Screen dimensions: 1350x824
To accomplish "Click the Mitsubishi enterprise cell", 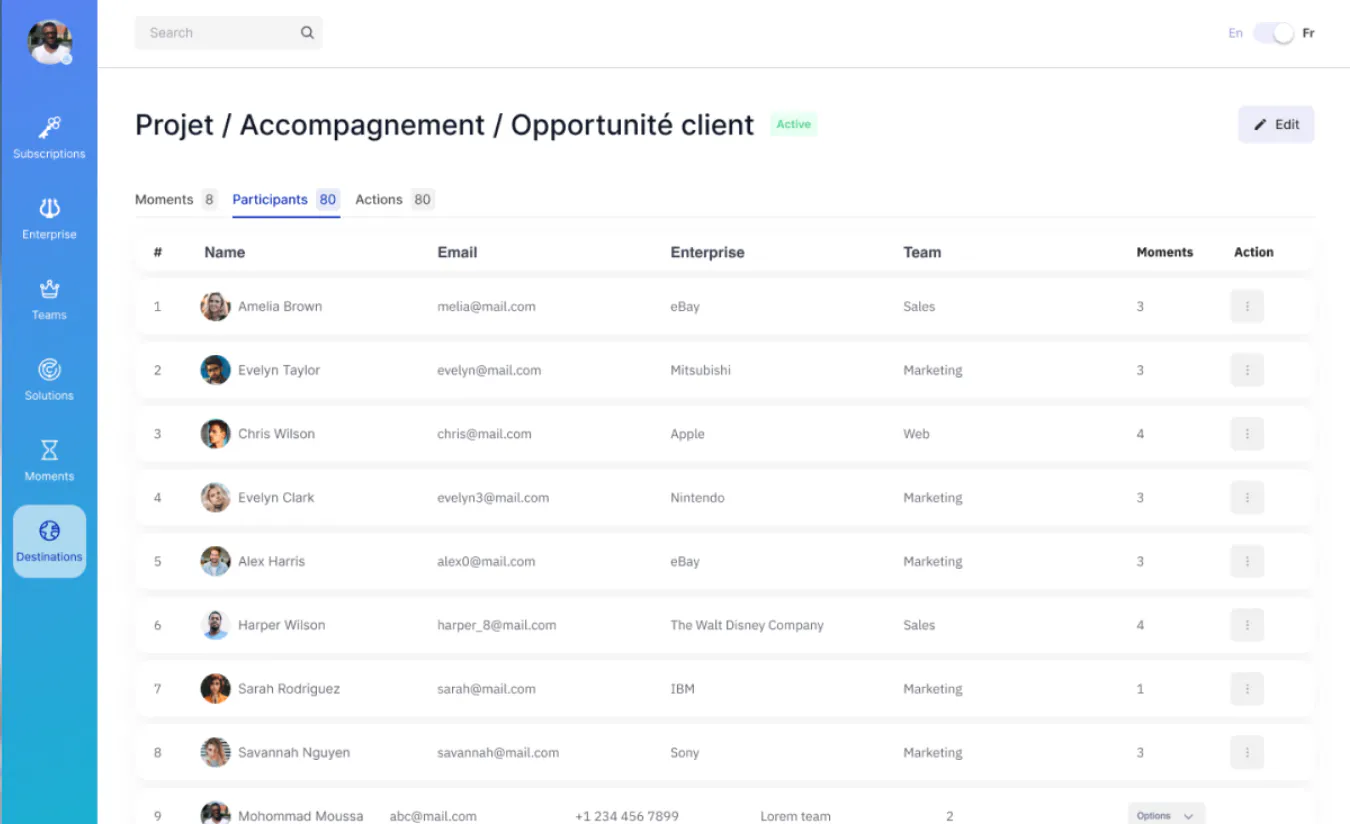I will coord(700,370).
